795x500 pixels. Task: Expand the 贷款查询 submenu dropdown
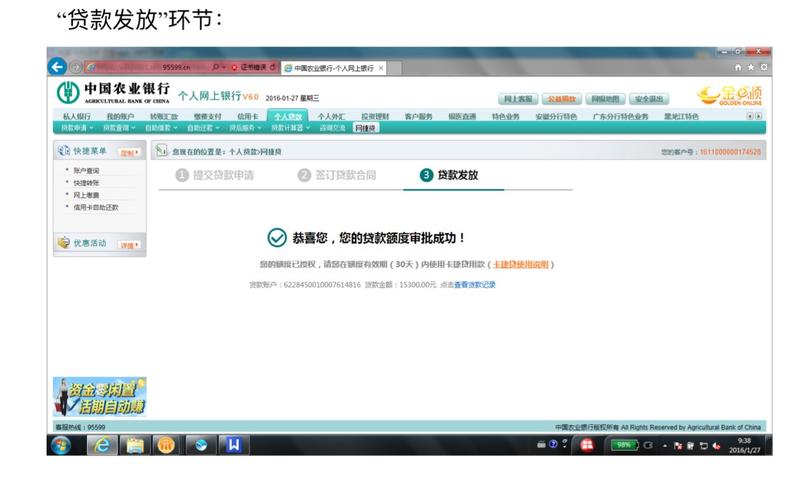(x=119, y=128)
